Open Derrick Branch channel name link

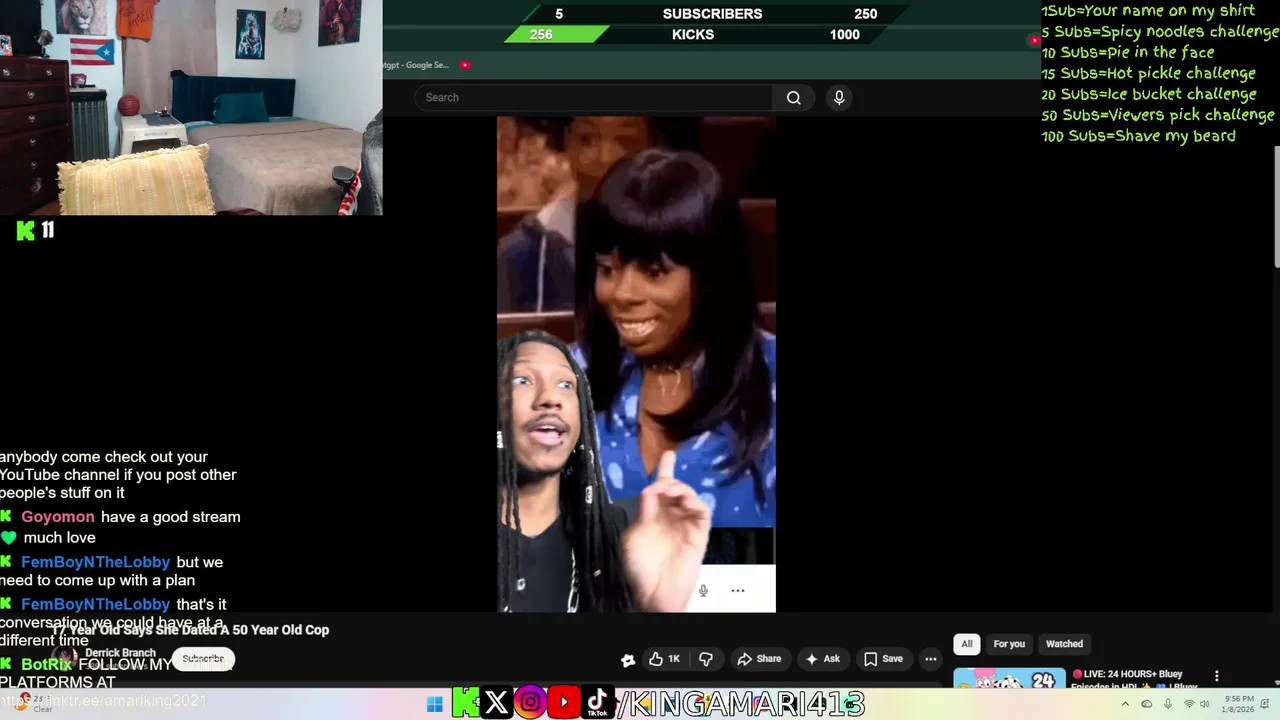(x=120, y=653)
